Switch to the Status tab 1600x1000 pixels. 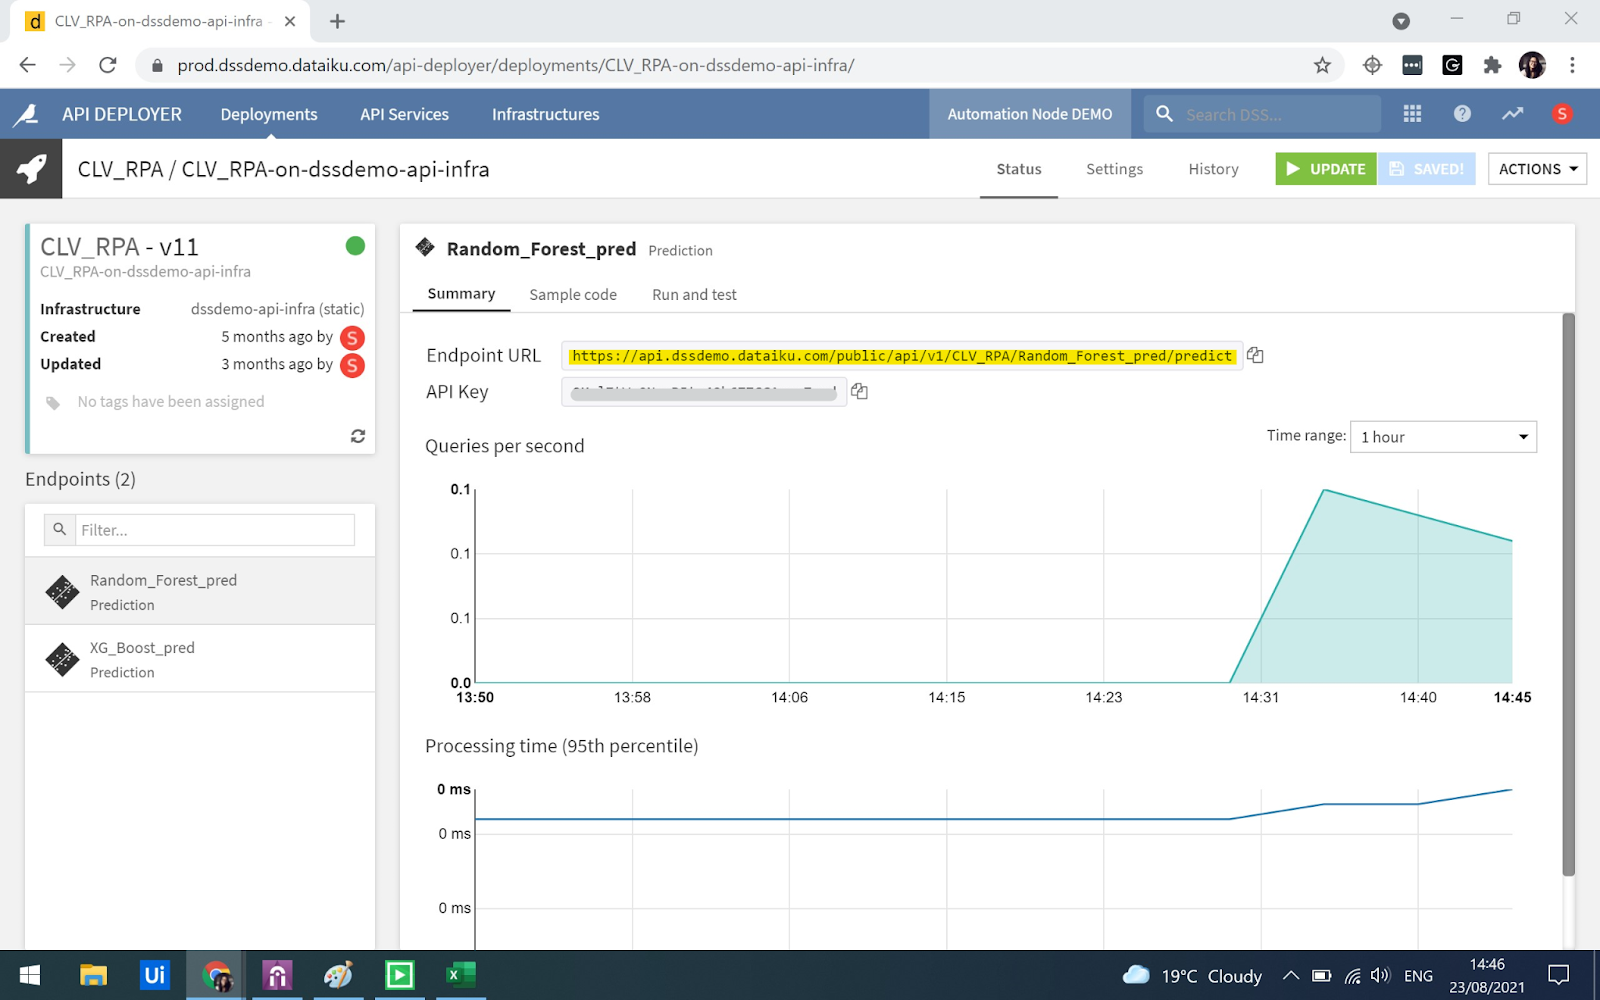pos(1019,169)
